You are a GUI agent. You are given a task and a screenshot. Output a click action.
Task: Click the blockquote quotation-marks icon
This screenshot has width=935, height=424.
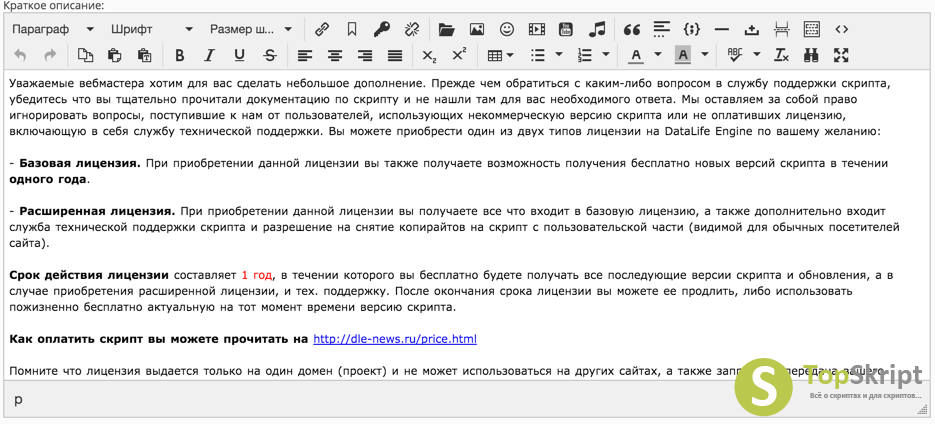point(631,29)
